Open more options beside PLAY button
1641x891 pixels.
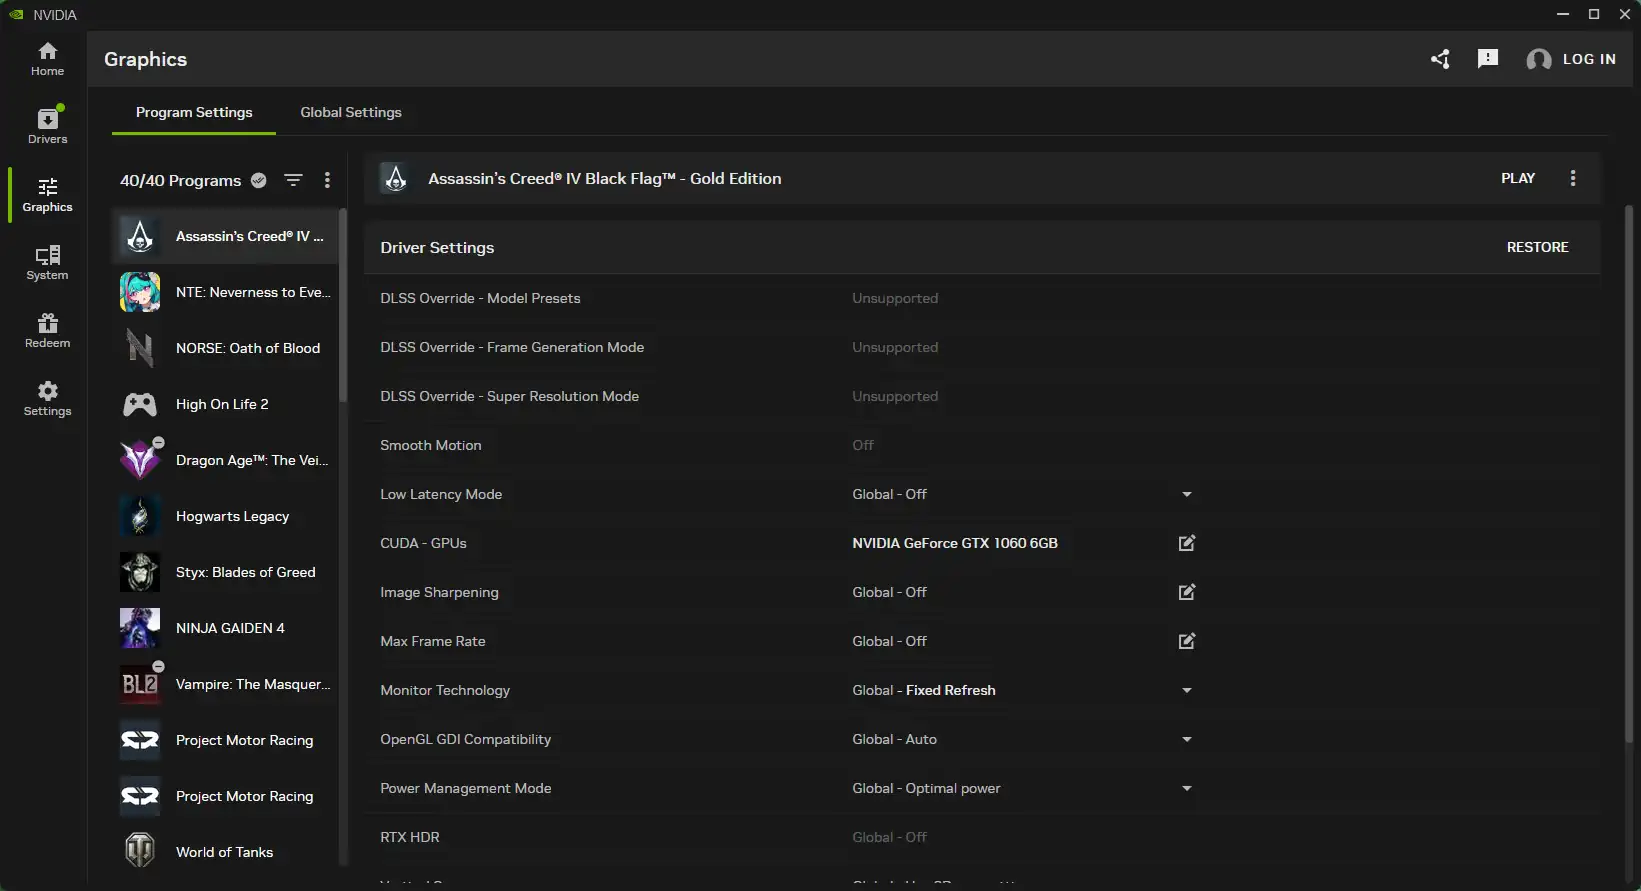(1573, 178)
